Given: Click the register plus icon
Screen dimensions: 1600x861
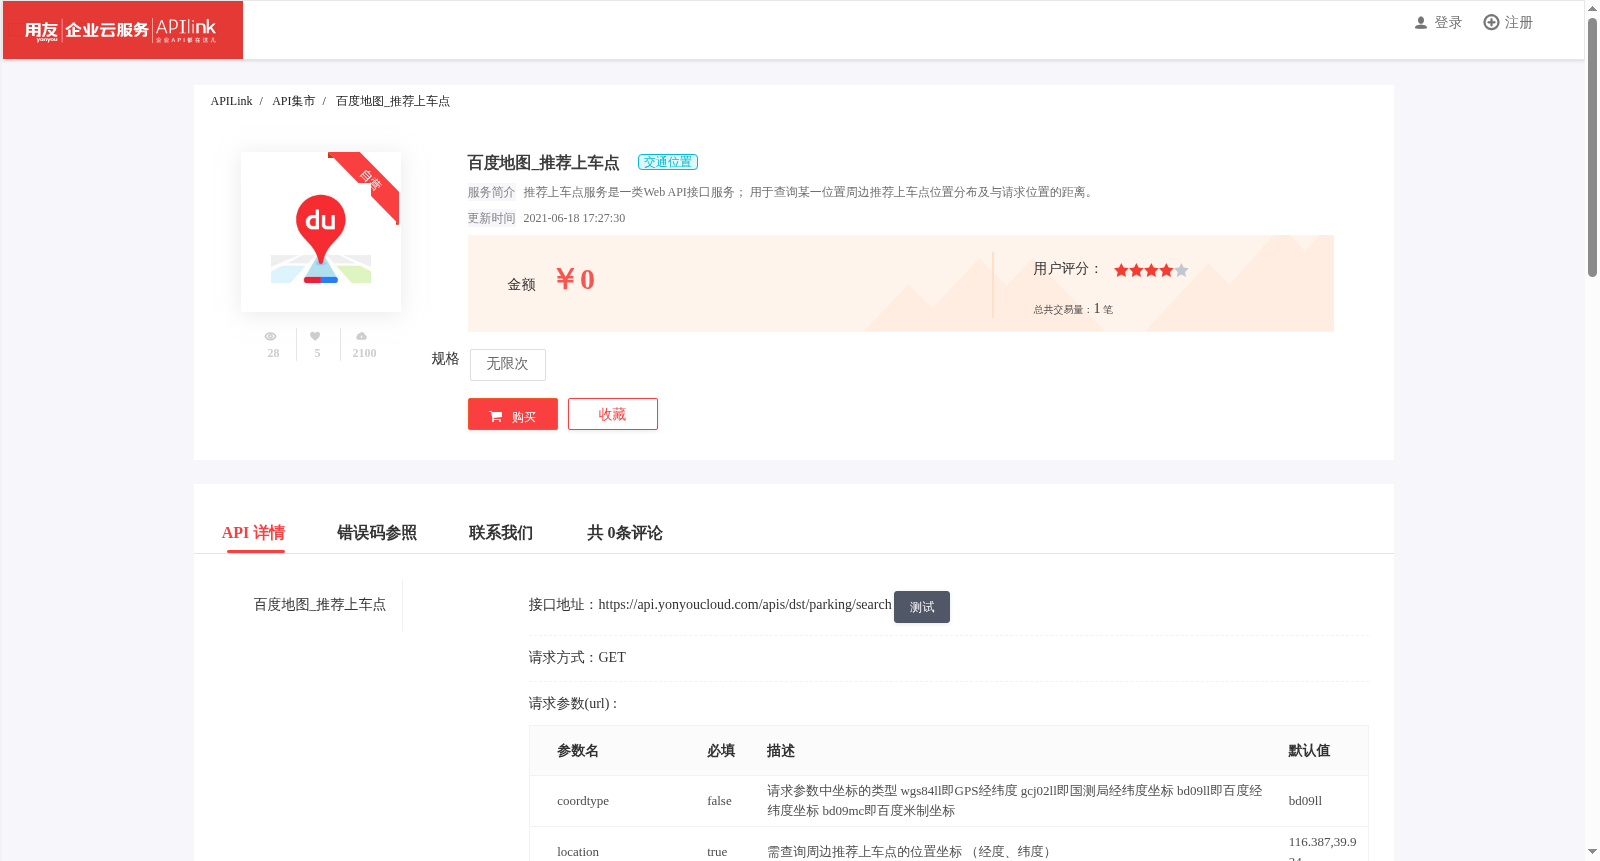Looking at the screenshot, I should pyautogui.click(x=1491, y=22).
